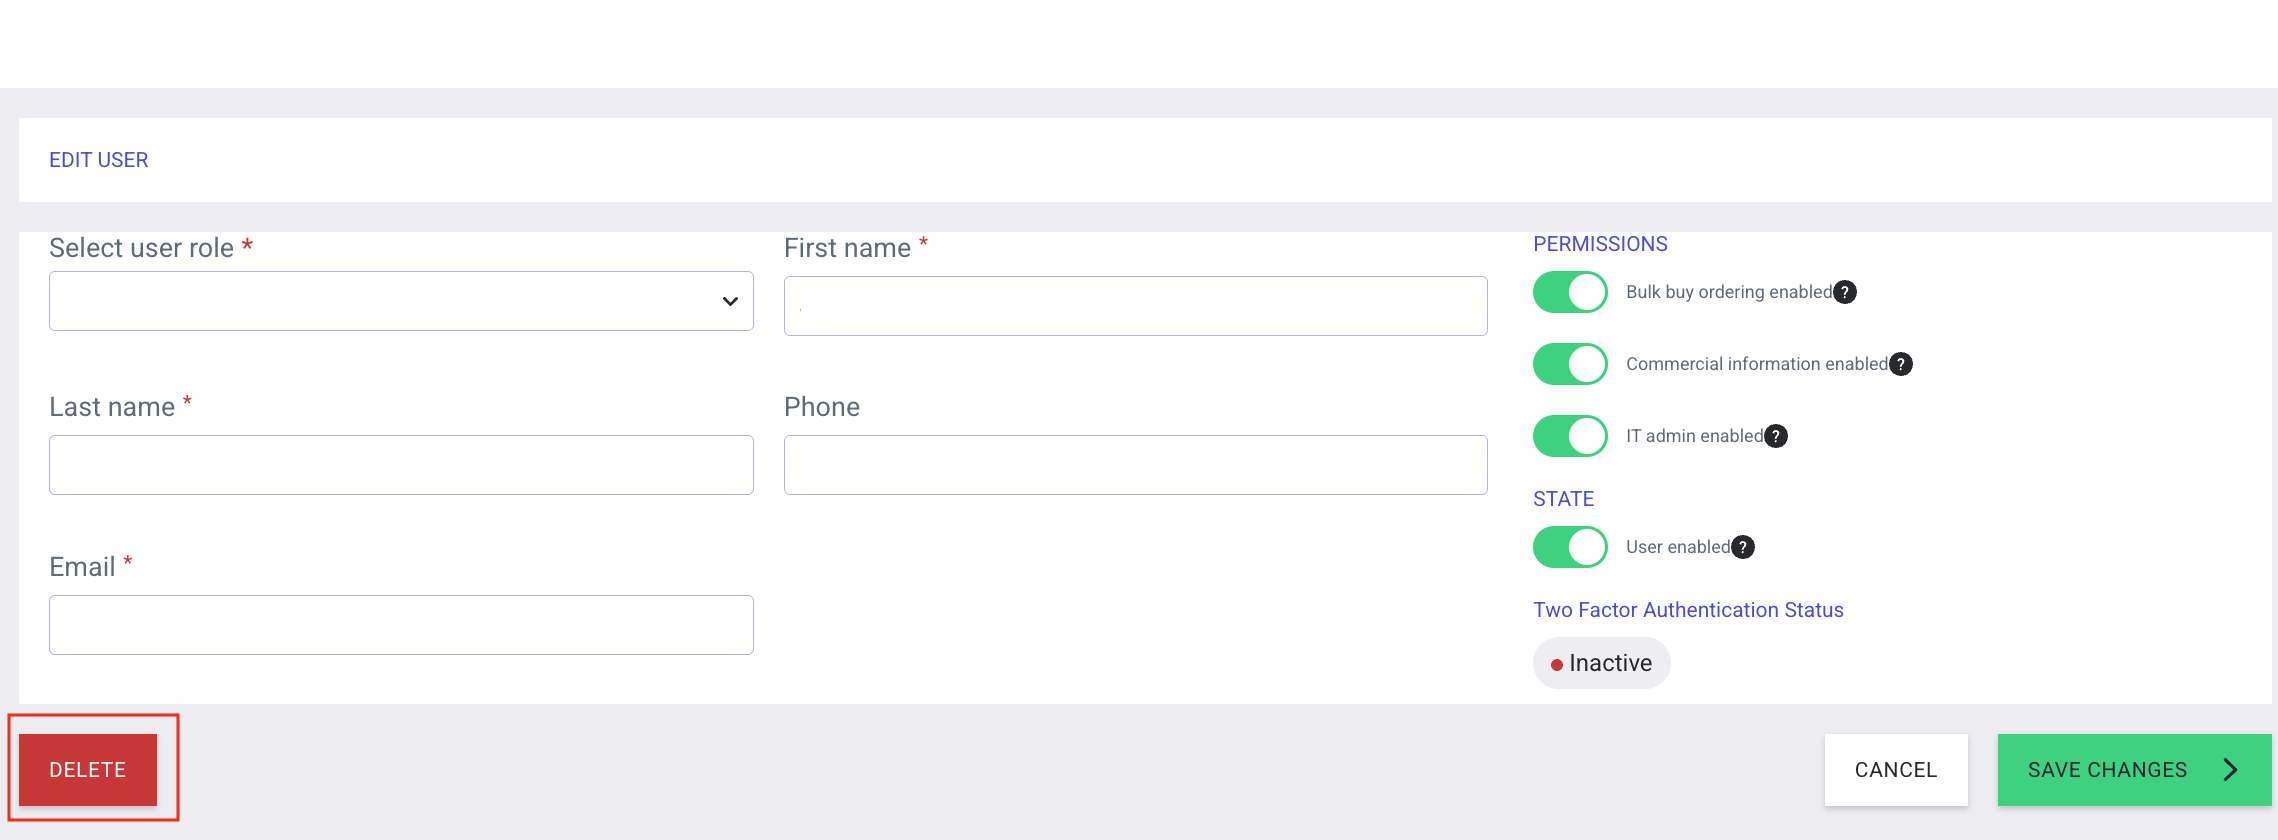Click the red Inactive status dot
Screen dimensions: 2278x840
pyautogui.click(x=1556, y=664)
